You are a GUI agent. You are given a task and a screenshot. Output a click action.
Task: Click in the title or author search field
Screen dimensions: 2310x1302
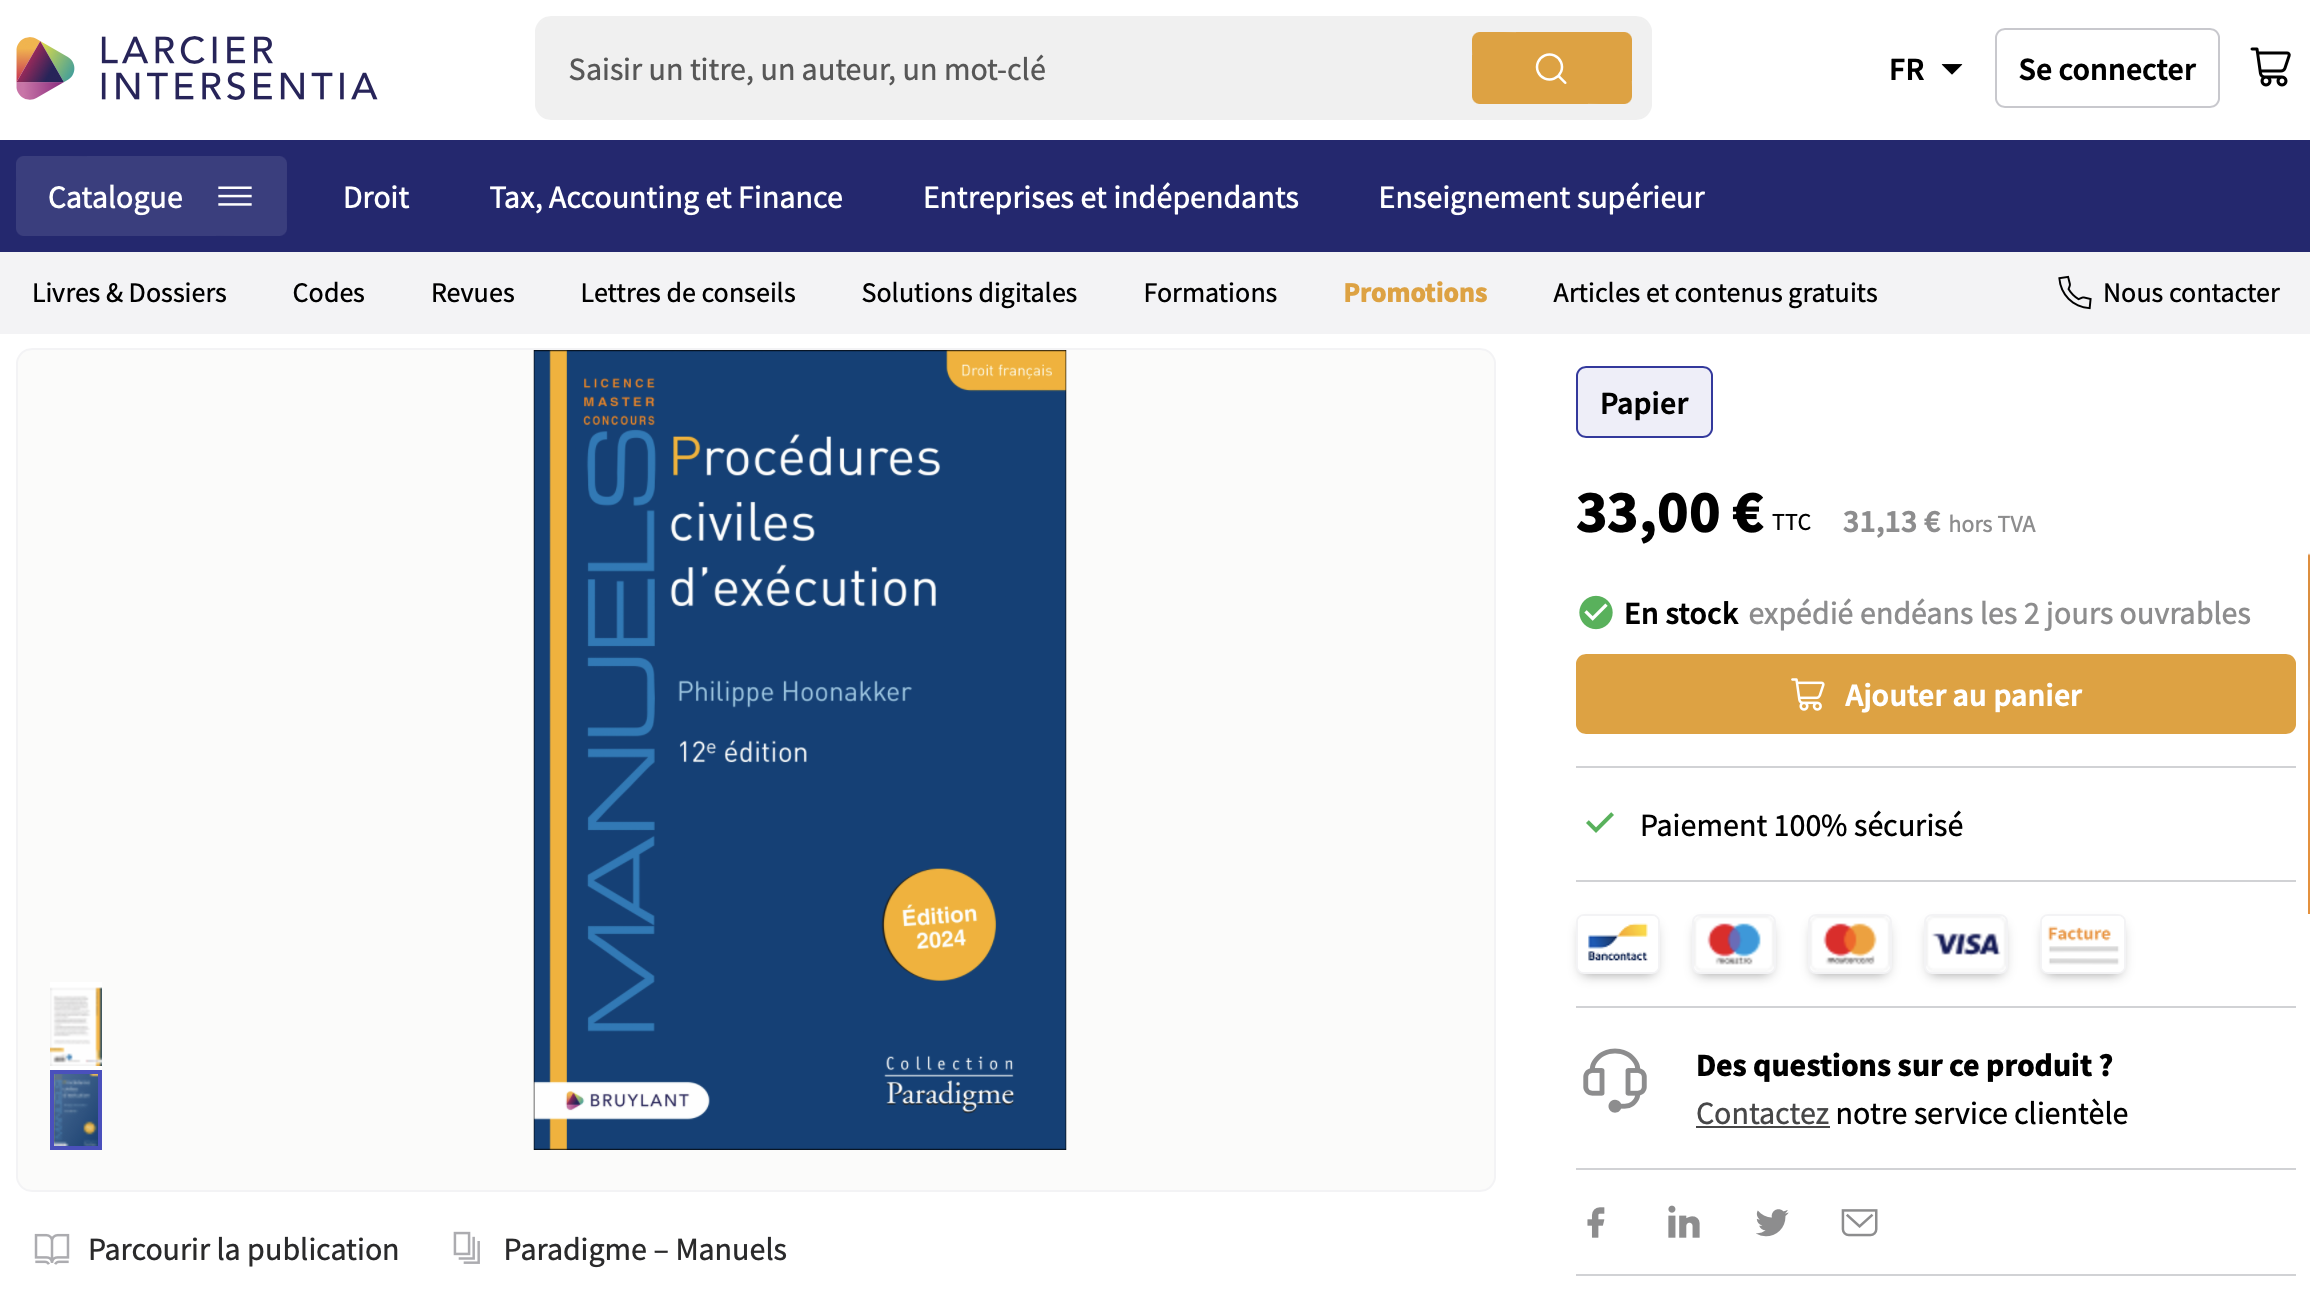tap(1000, 69)
